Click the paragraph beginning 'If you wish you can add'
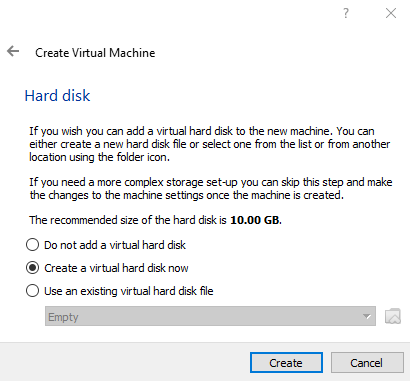The image size is (410, 381). [x=210, y=144]
